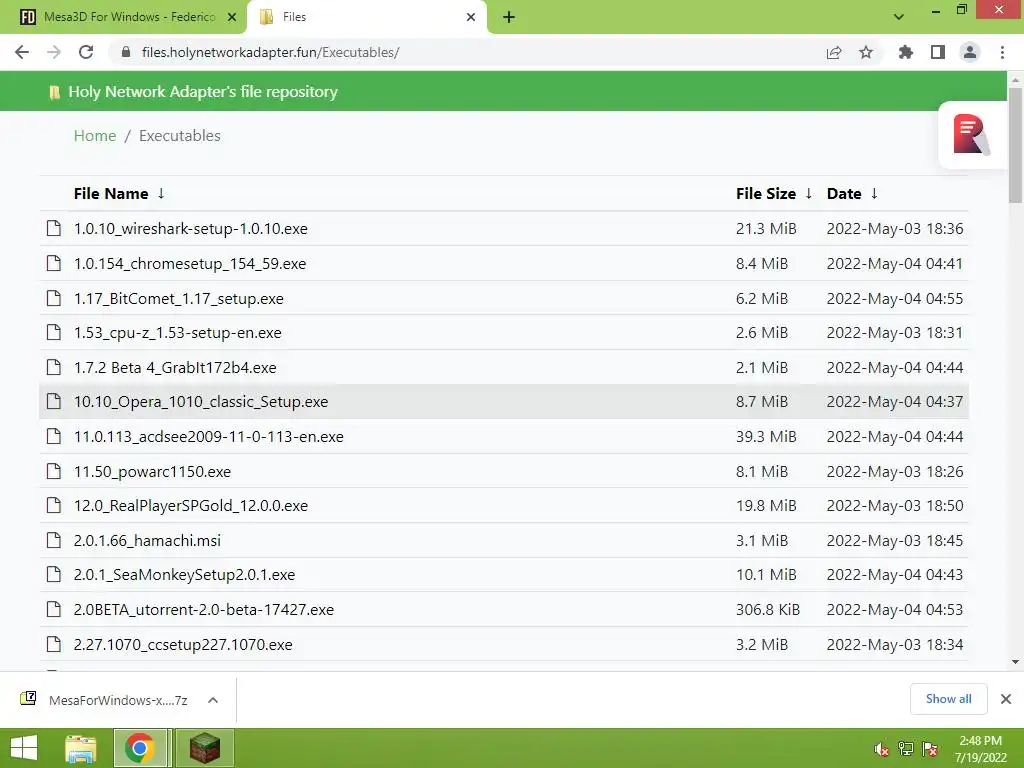
Task: Download 2.27.1070_ccsetup227.1070.exe
Action: tap(183, 645)
